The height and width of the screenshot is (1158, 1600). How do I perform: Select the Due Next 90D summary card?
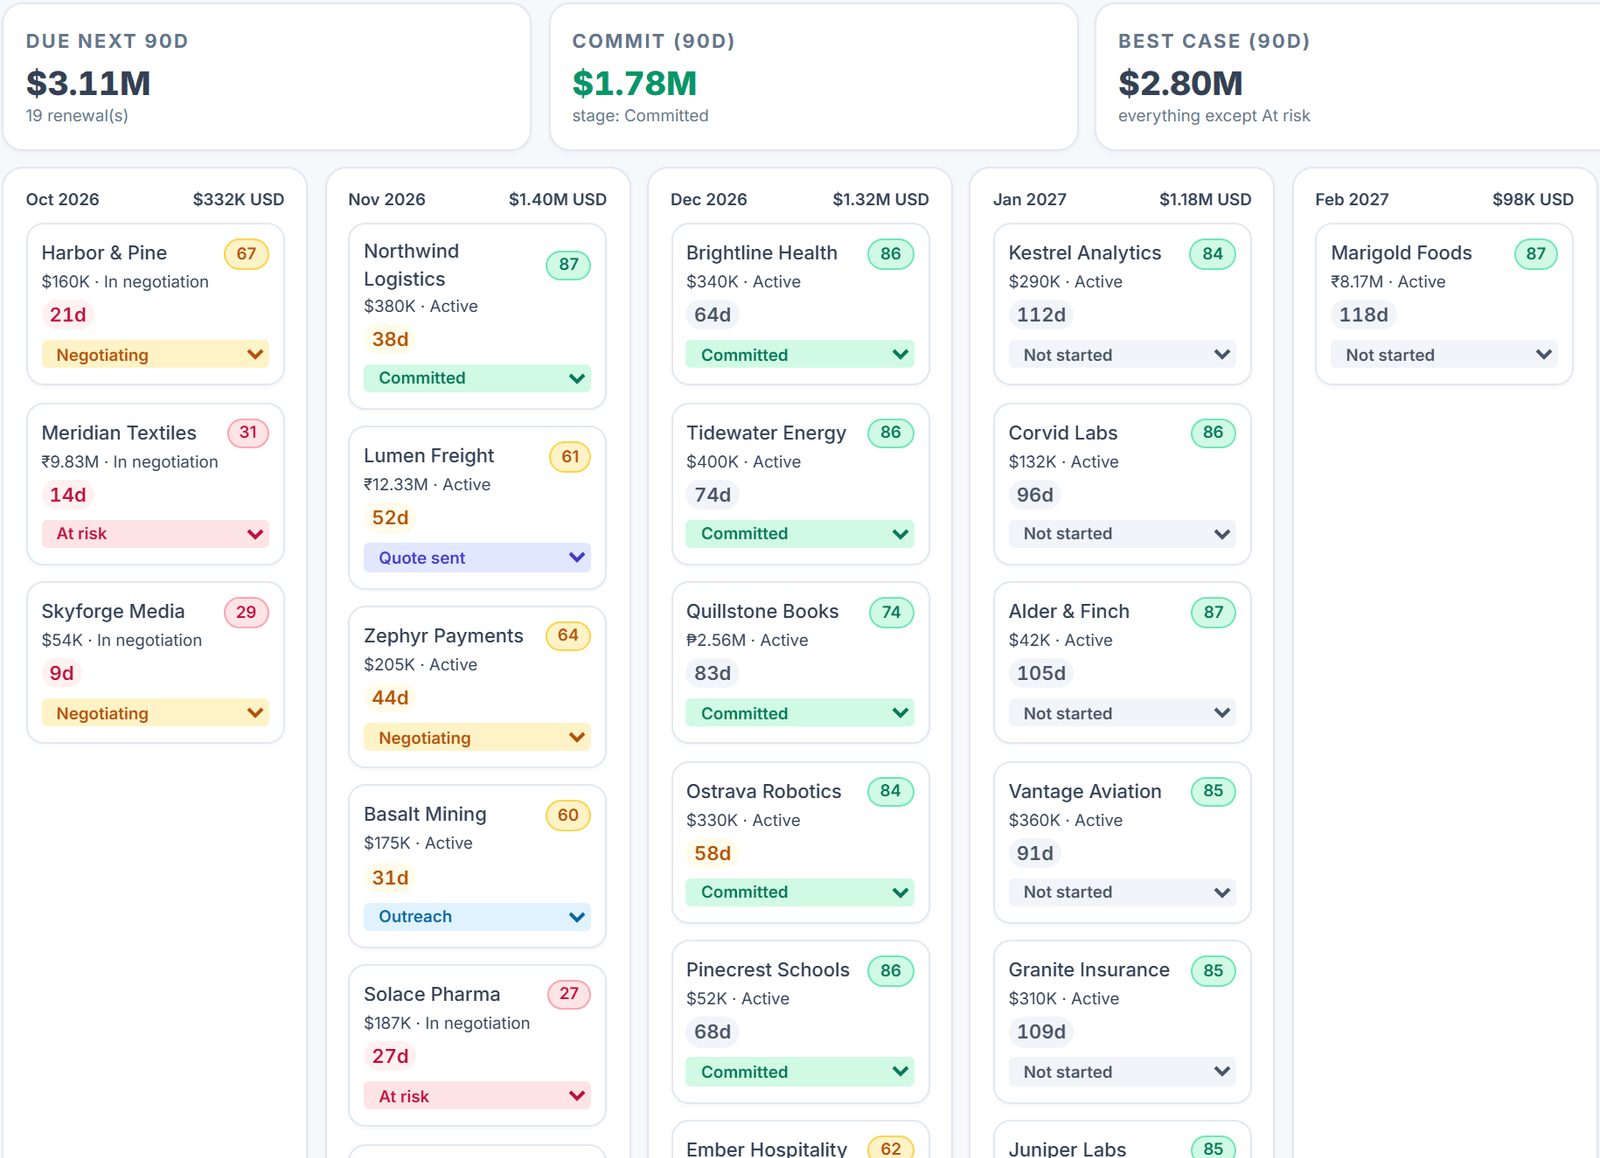pyautogui.click(x=266, y=77)
